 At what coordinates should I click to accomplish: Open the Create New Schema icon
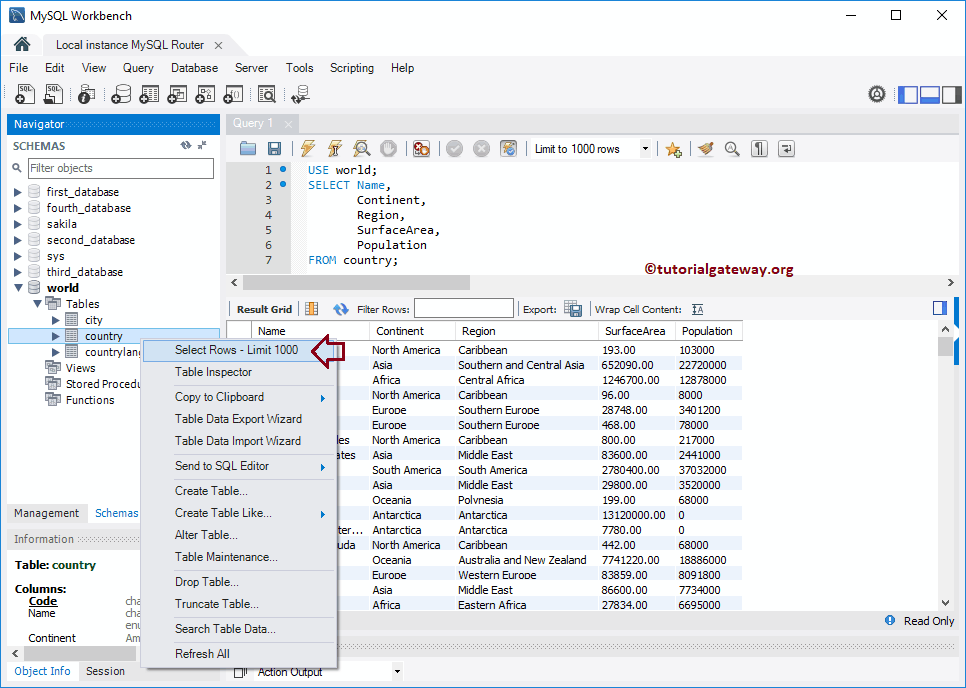(123, 94)
